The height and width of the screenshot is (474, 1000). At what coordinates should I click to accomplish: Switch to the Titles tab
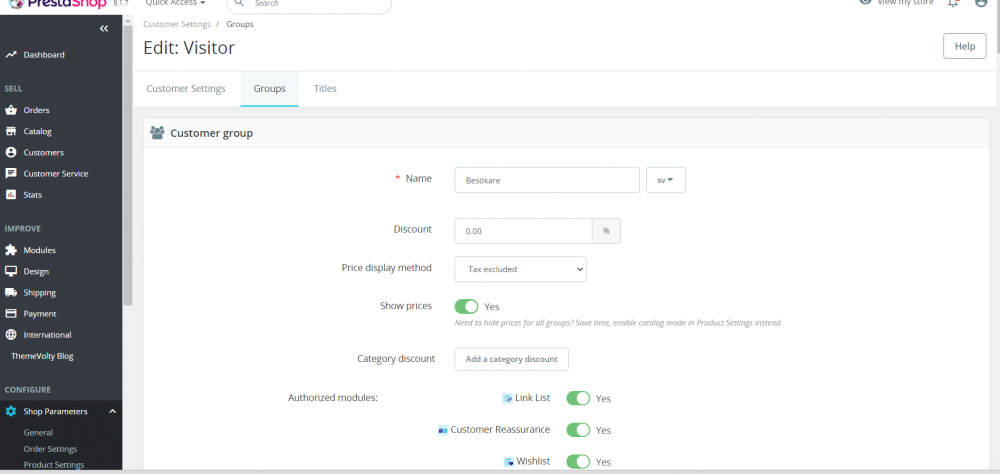click(325, 89)
